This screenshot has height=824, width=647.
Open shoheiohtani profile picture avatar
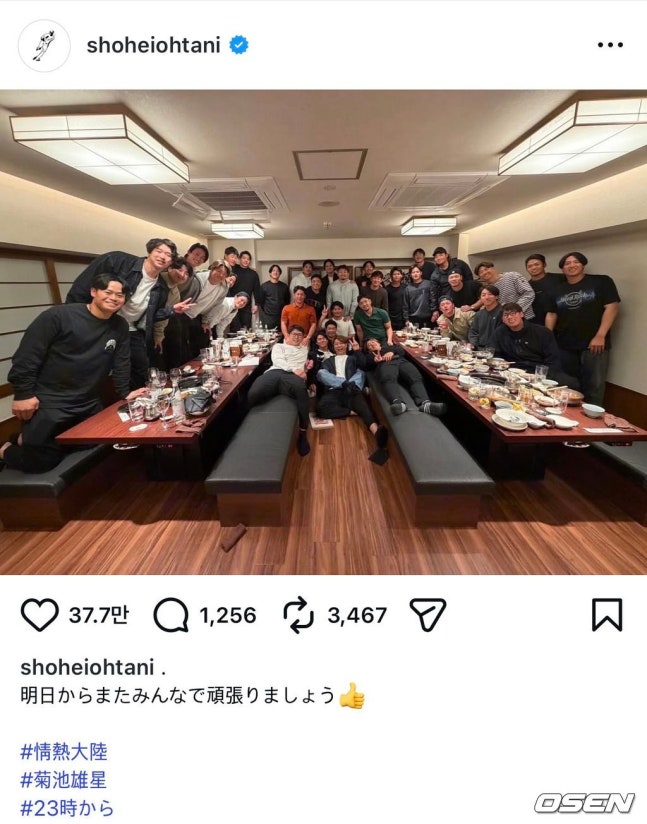click(x=44, y=46)
